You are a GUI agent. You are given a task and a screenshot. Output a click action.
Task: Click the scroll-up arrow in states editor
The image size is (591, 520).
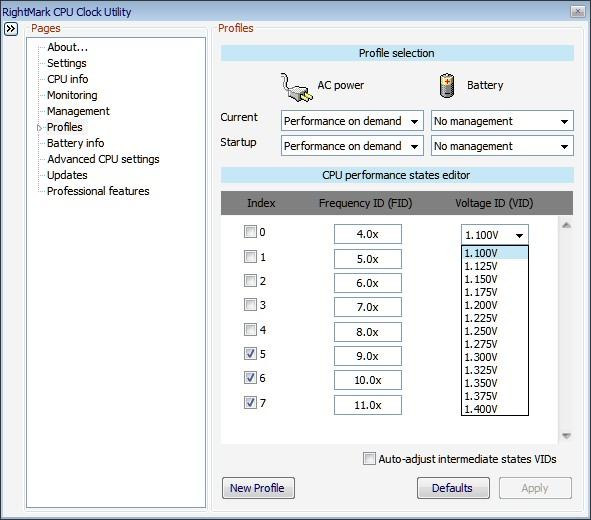[566, 225]
